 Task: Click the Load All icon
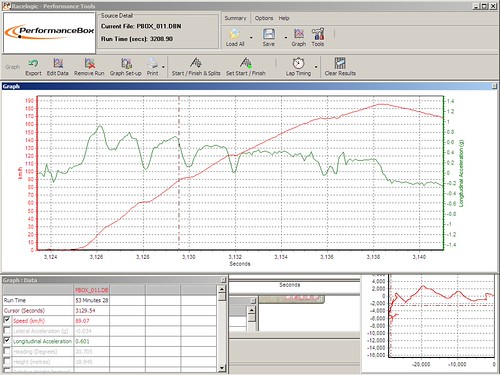click(235, 34)
